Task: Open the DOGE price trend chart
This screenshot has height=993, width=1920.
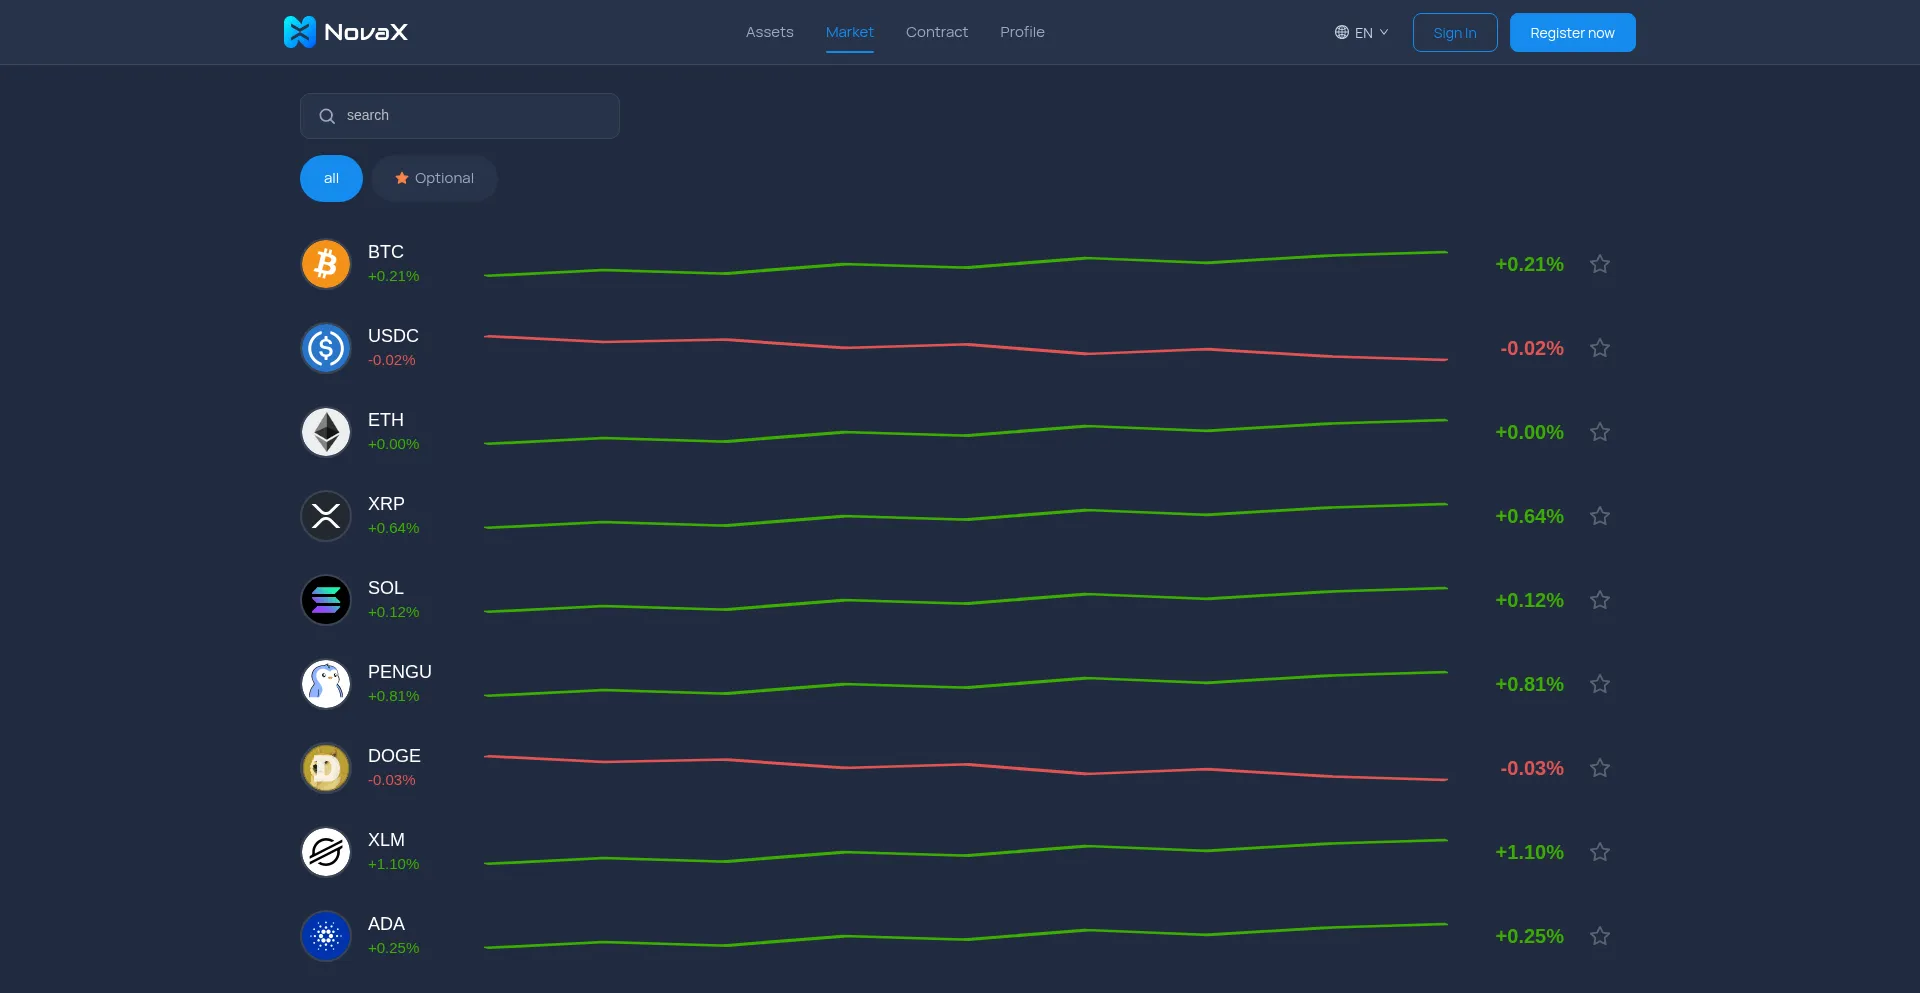Action: pyautogui.click(x=966, y=768)
